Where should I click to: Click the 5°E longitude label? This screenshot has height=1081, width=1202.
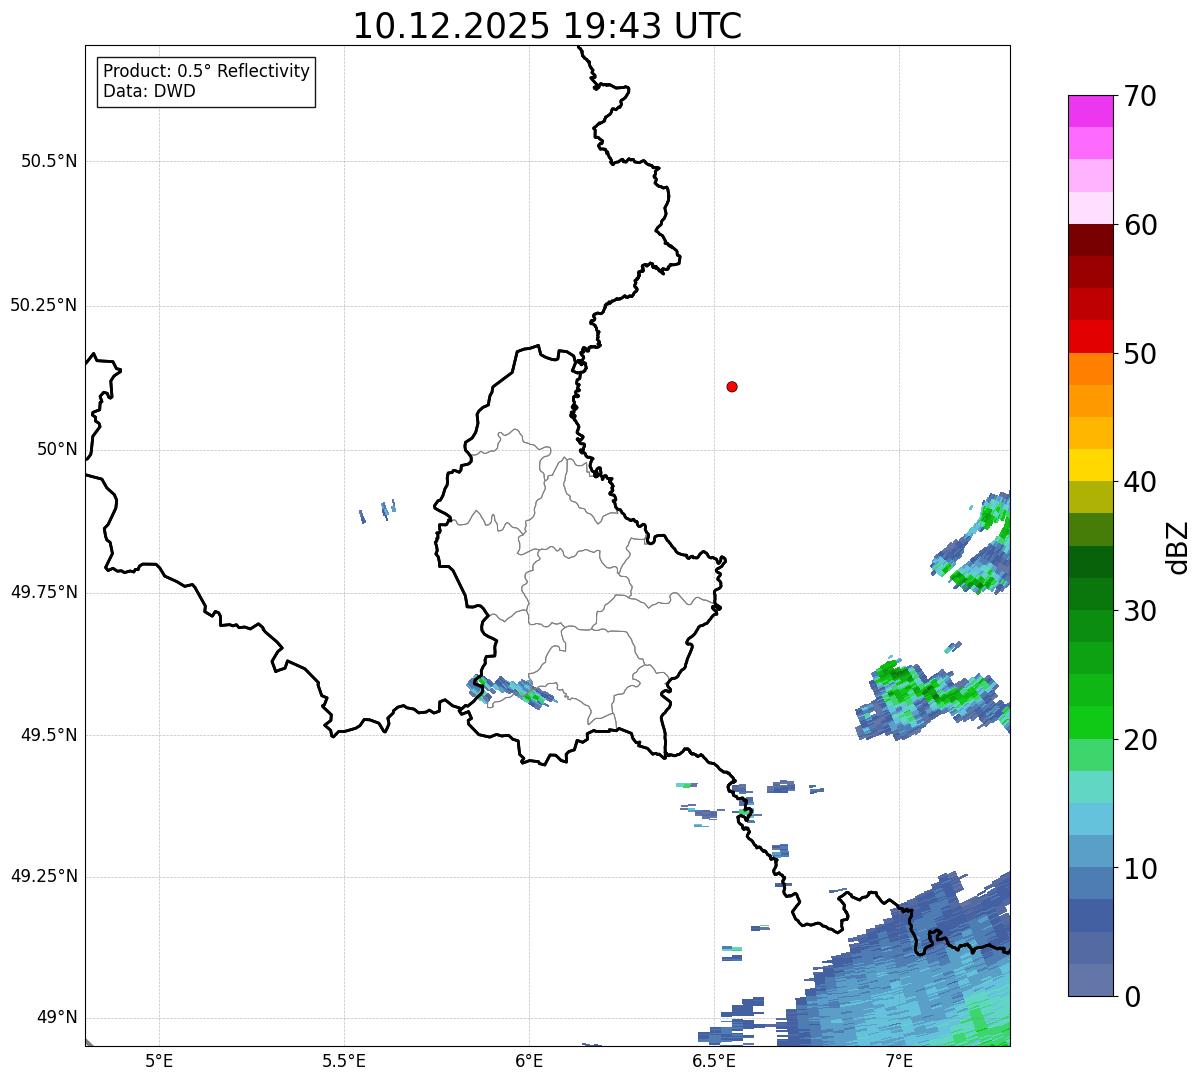159,1061
